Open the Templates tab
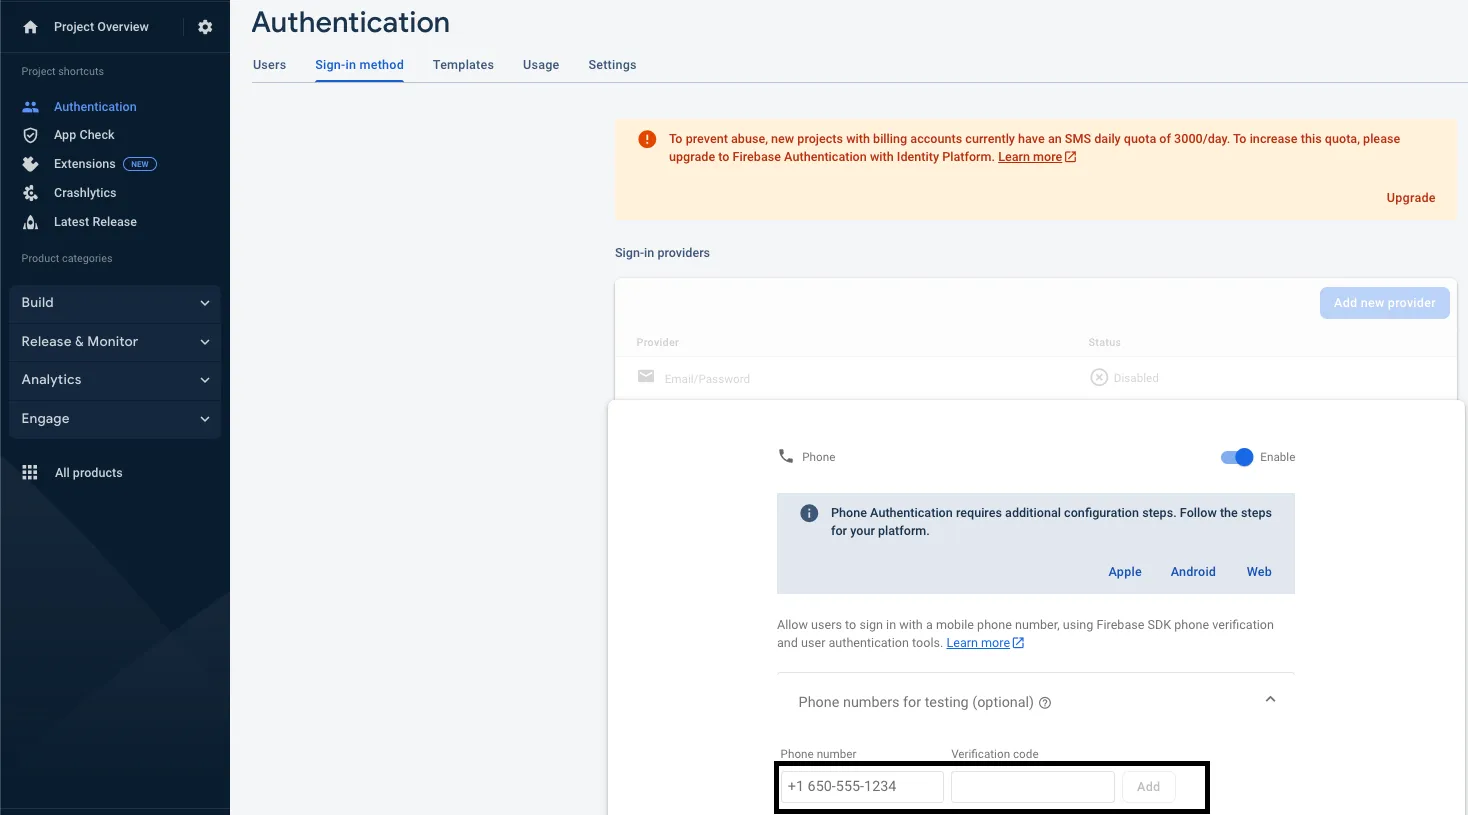Image resolution: width=1468 pixels, height=815 pixels. 463,65
